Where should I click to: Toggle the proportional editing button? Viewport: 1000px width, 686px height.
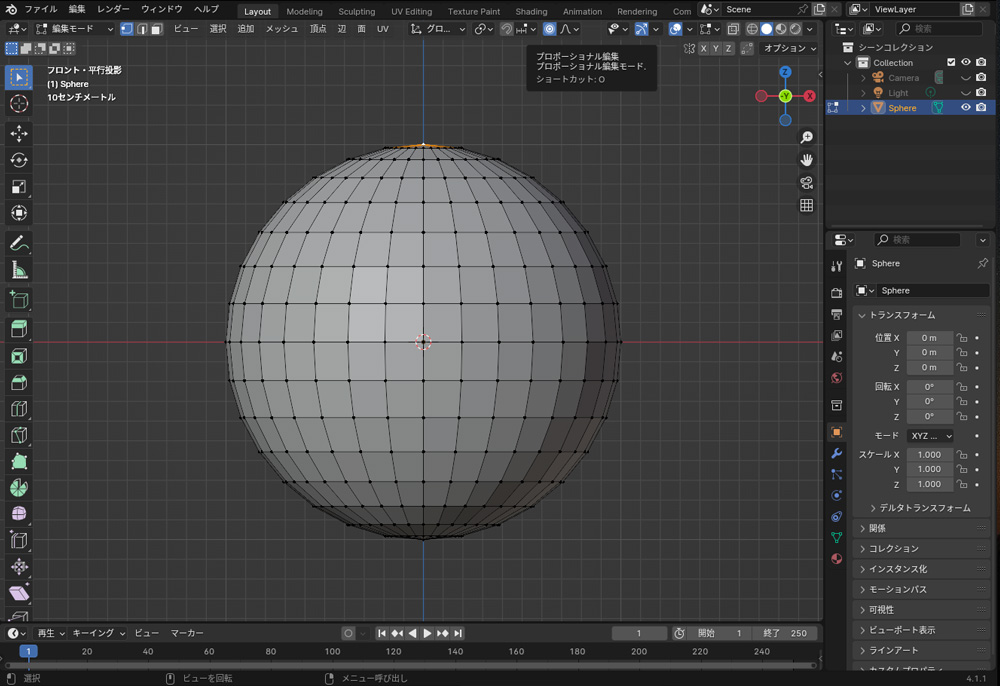click(x=549, y=29)
